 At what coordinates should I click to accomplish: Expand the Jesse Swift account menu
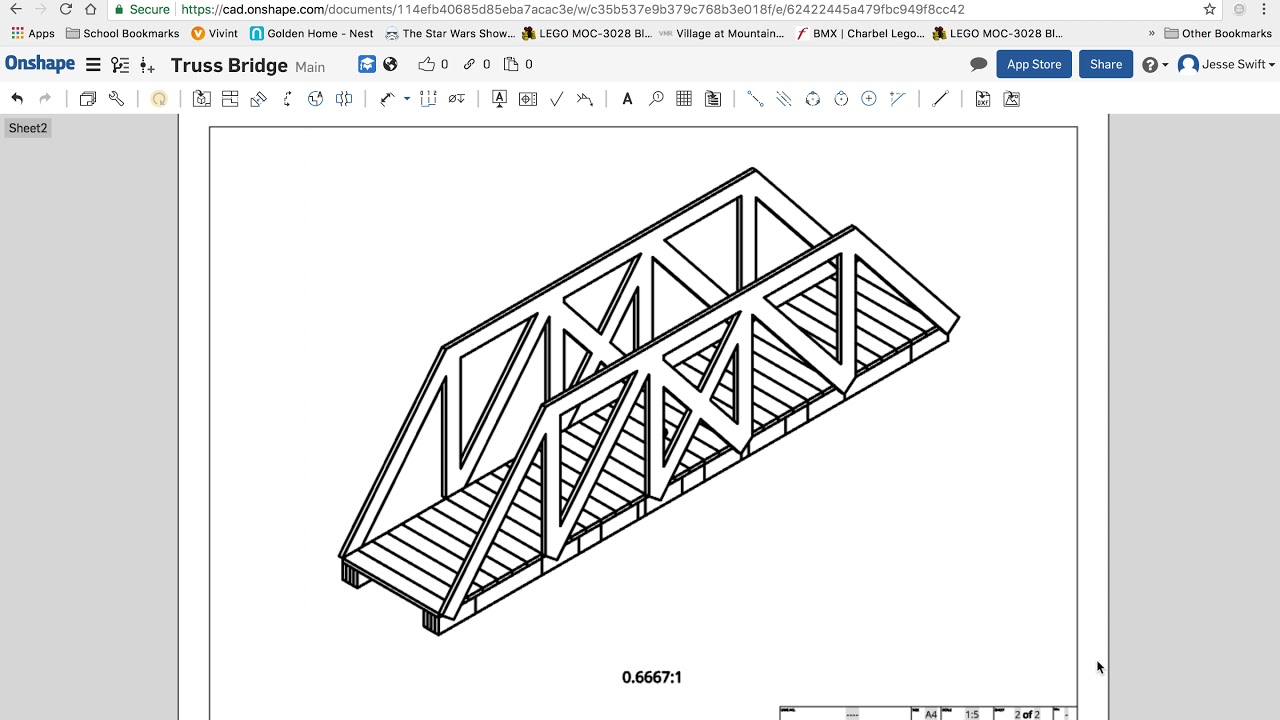tap(1226, 64)
